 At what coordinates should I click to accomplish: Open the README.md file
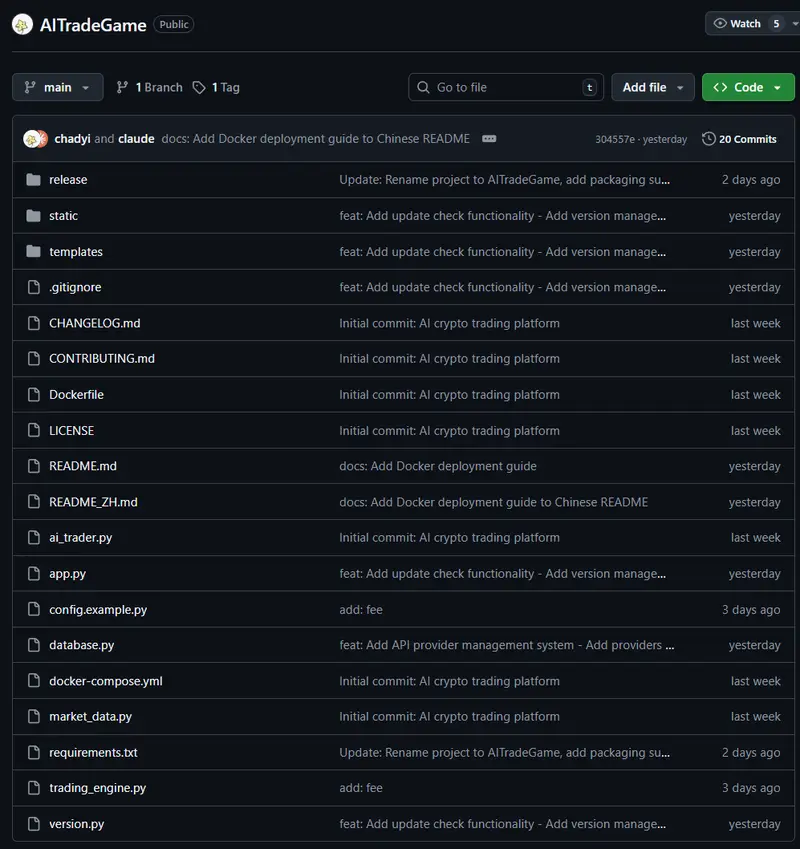[x=83, y=466]
